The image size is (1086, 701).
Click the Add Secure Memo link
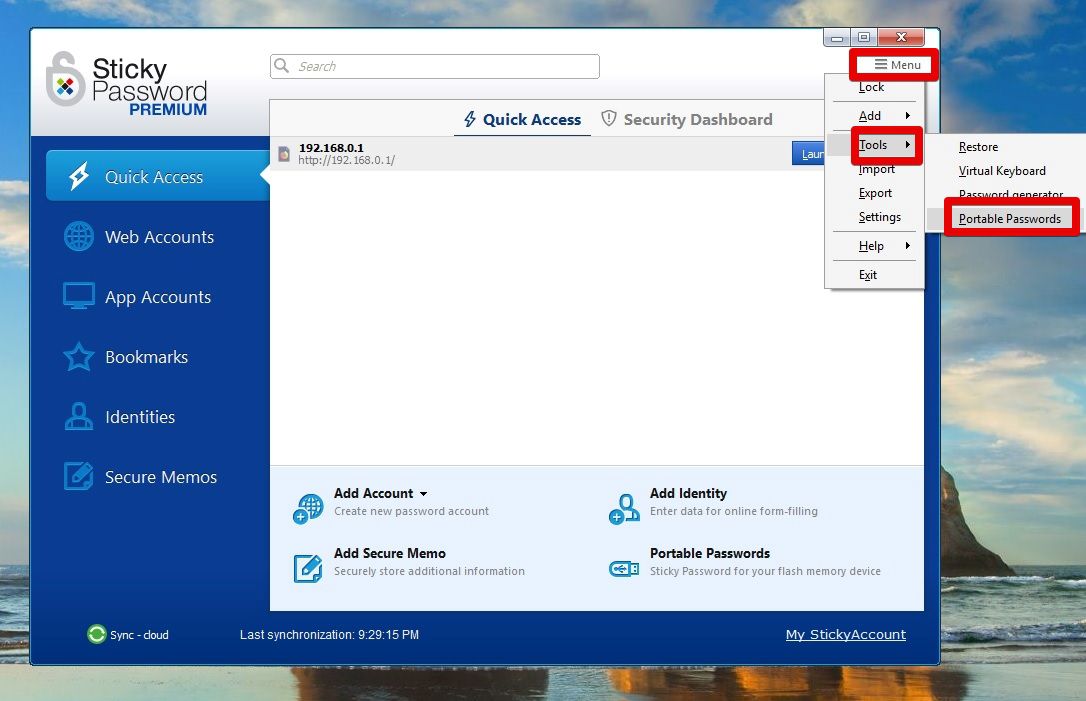[390, 553]
